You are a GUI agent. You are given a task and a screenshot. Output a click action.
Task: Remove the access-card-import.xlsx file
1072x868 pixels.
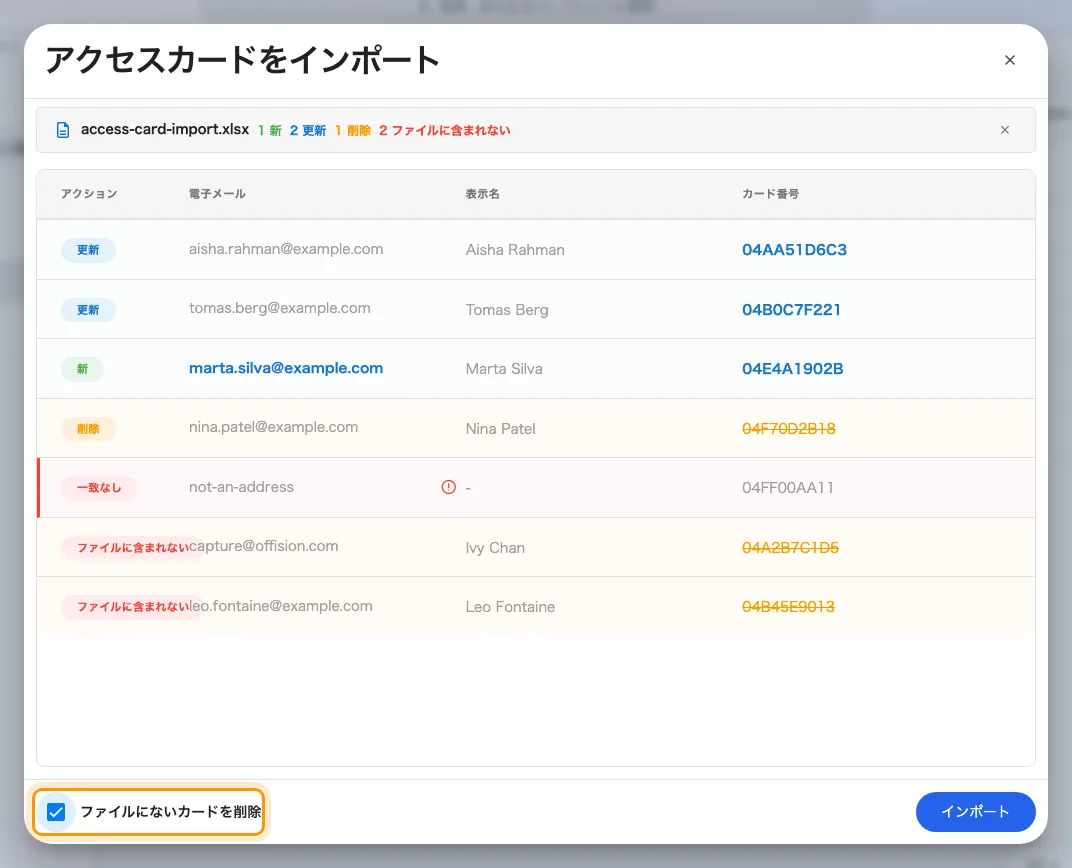(1004, 130)
